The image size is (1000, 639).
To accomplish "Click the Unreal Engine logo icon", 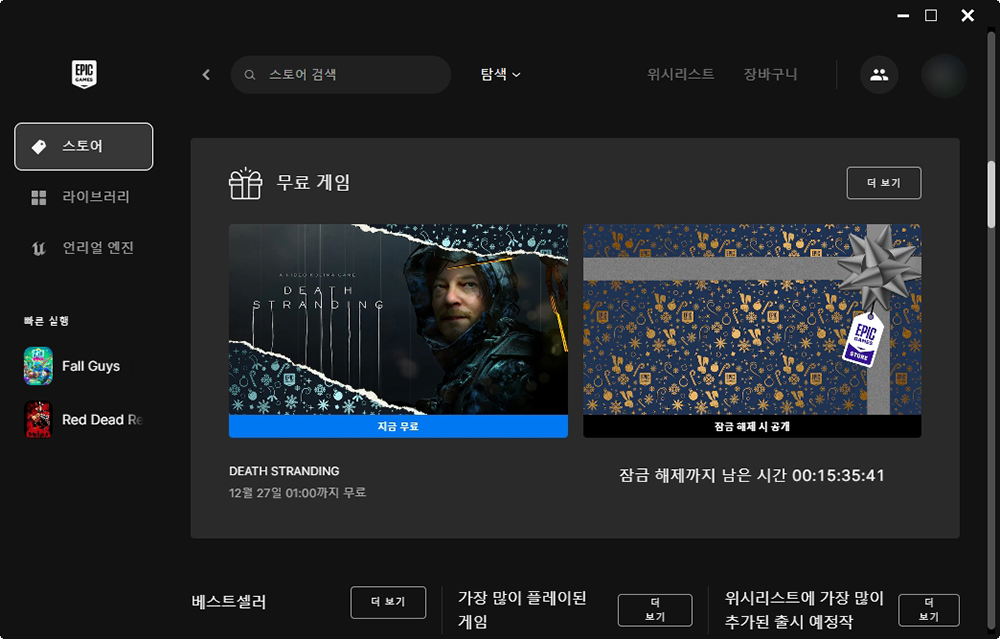I will (39, 248).
